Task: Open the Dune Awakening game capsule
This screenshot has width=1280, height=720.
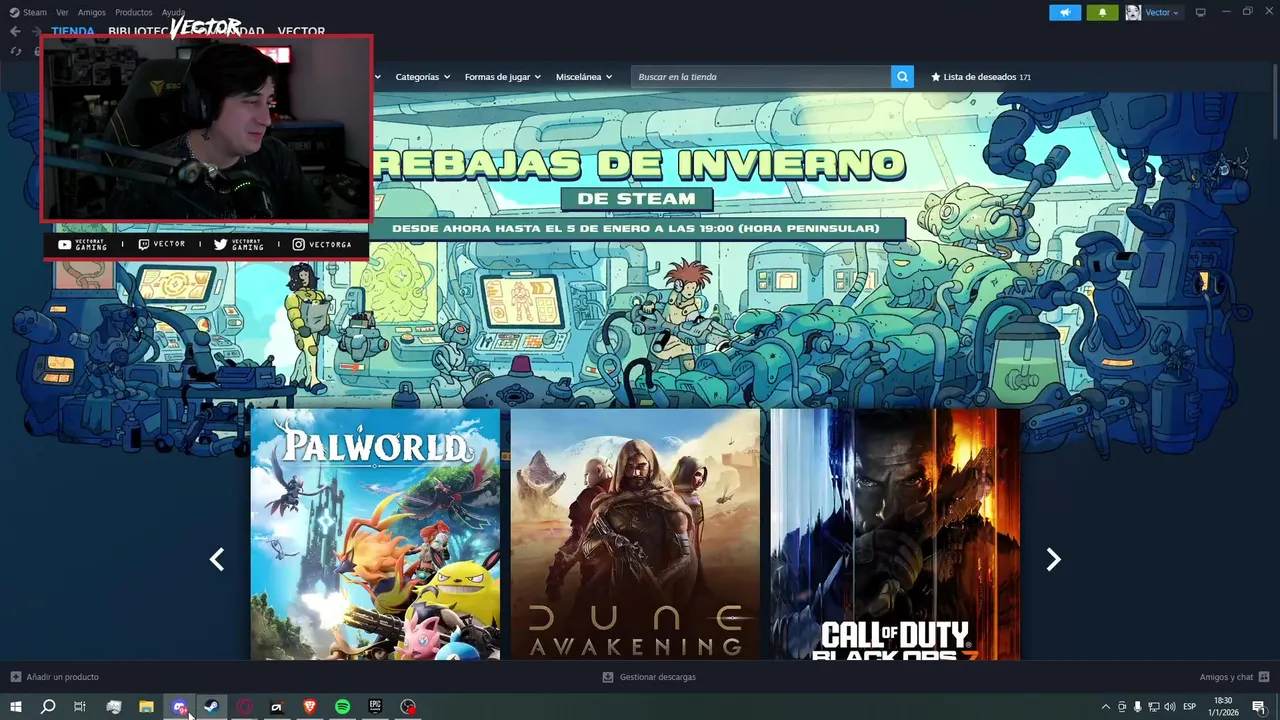Action: tap(635, 534)
